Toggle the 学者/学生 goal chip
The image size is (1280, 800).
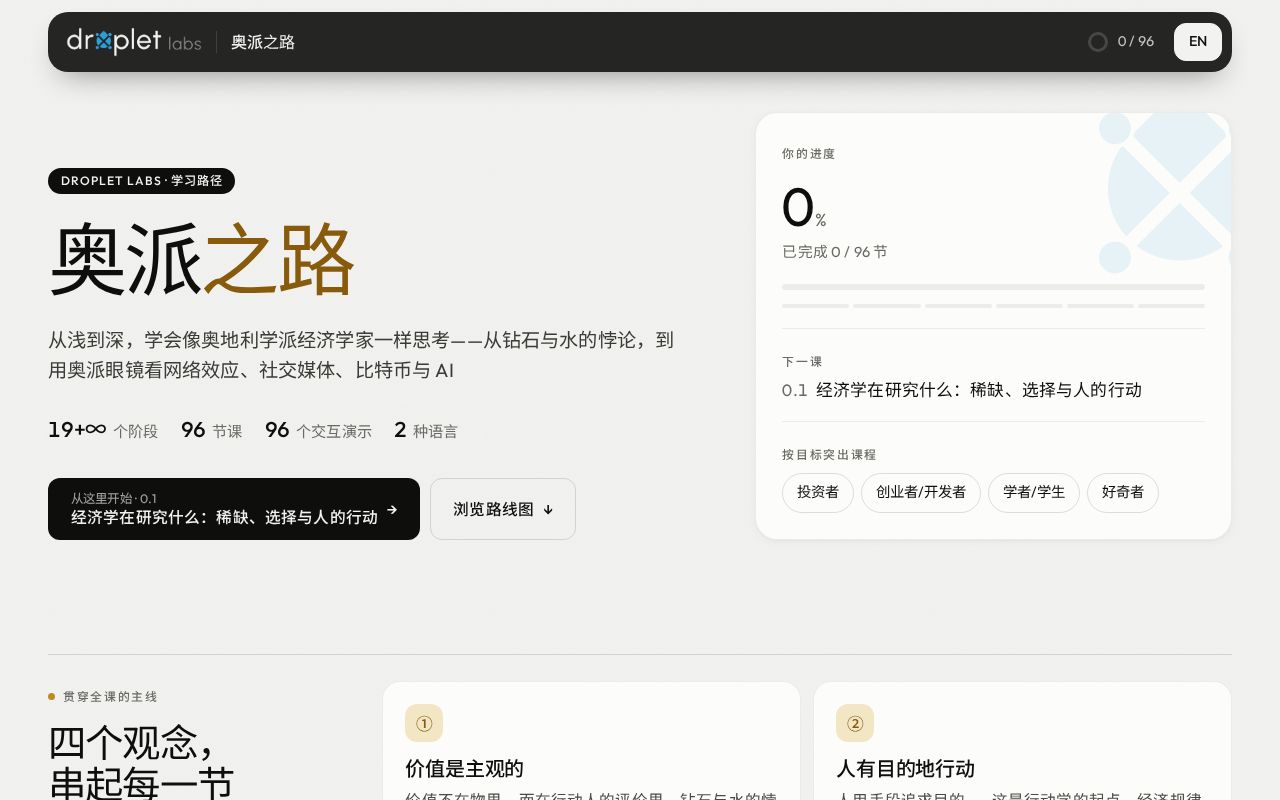tap(1034, 493)
